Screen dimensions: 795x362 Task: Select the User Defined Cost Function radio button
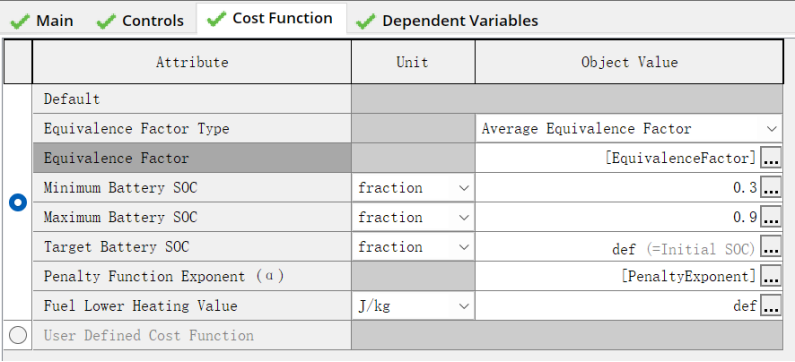(18, 335)
